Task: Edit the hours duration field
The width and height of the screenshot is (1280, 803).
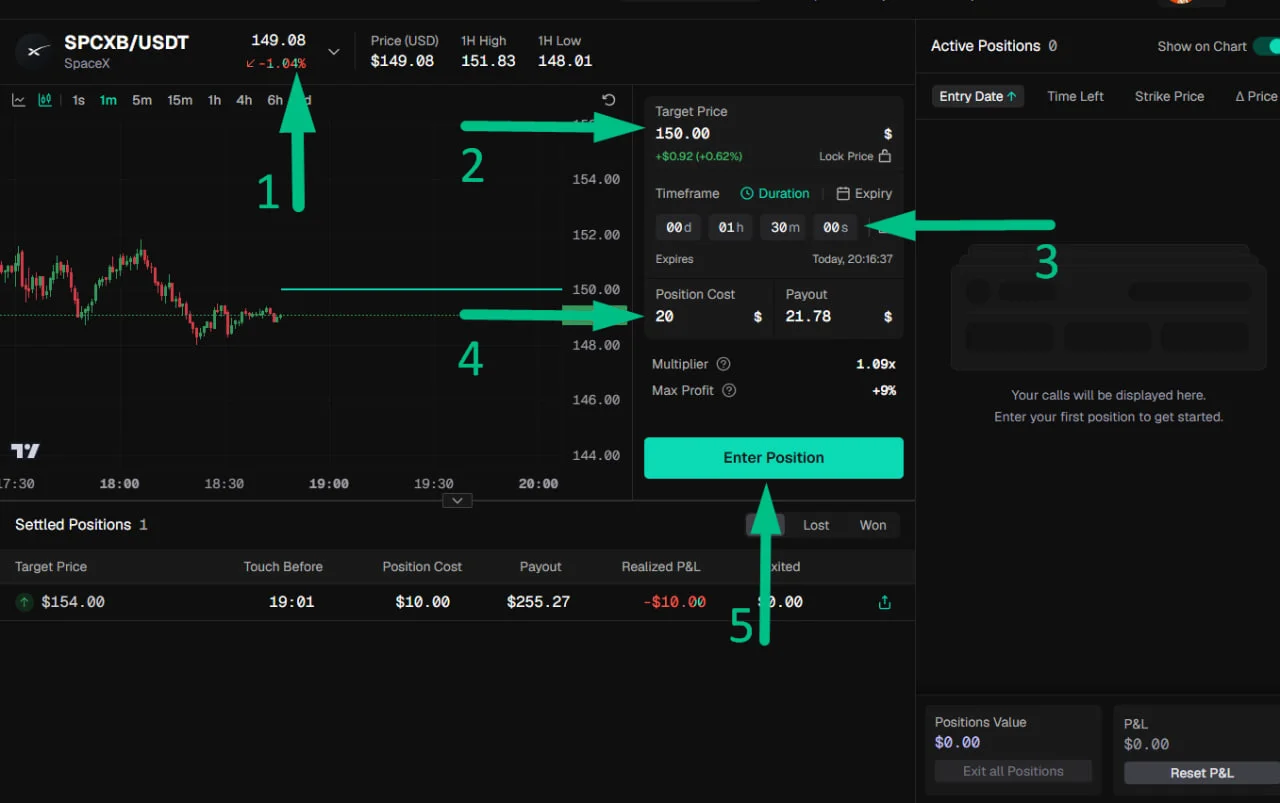Action: click(731, 227)
